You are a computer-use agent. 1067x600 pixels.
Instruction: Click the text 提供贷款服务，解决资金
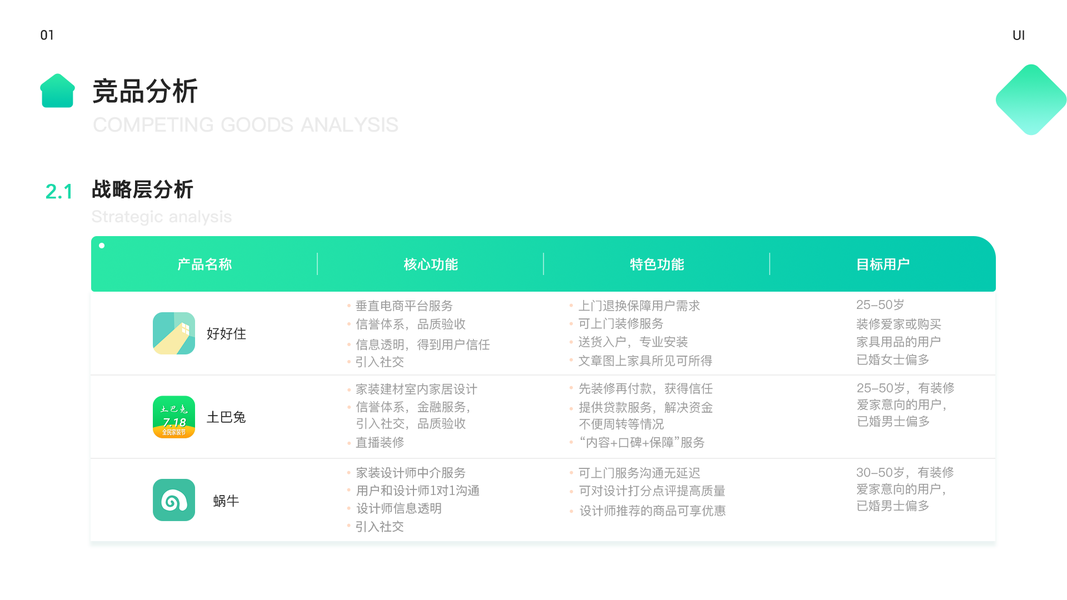[x=646, y=407]
